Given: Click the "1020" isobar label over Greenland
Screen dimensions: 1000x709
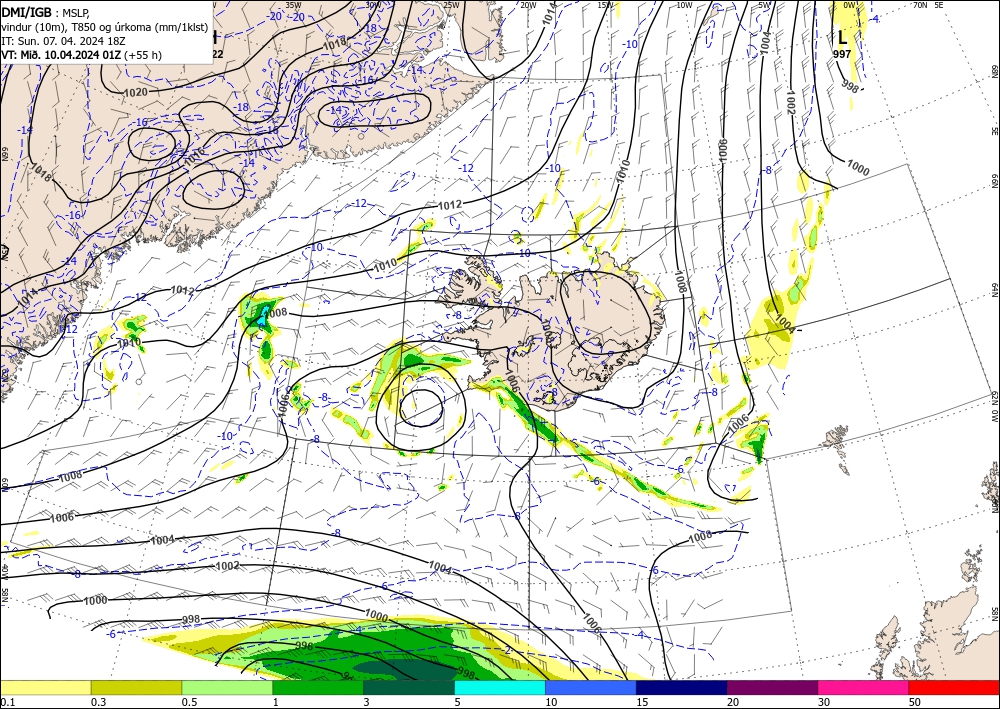Looking at the screenshot, I should pyautogui.click(x=135, y=92).
